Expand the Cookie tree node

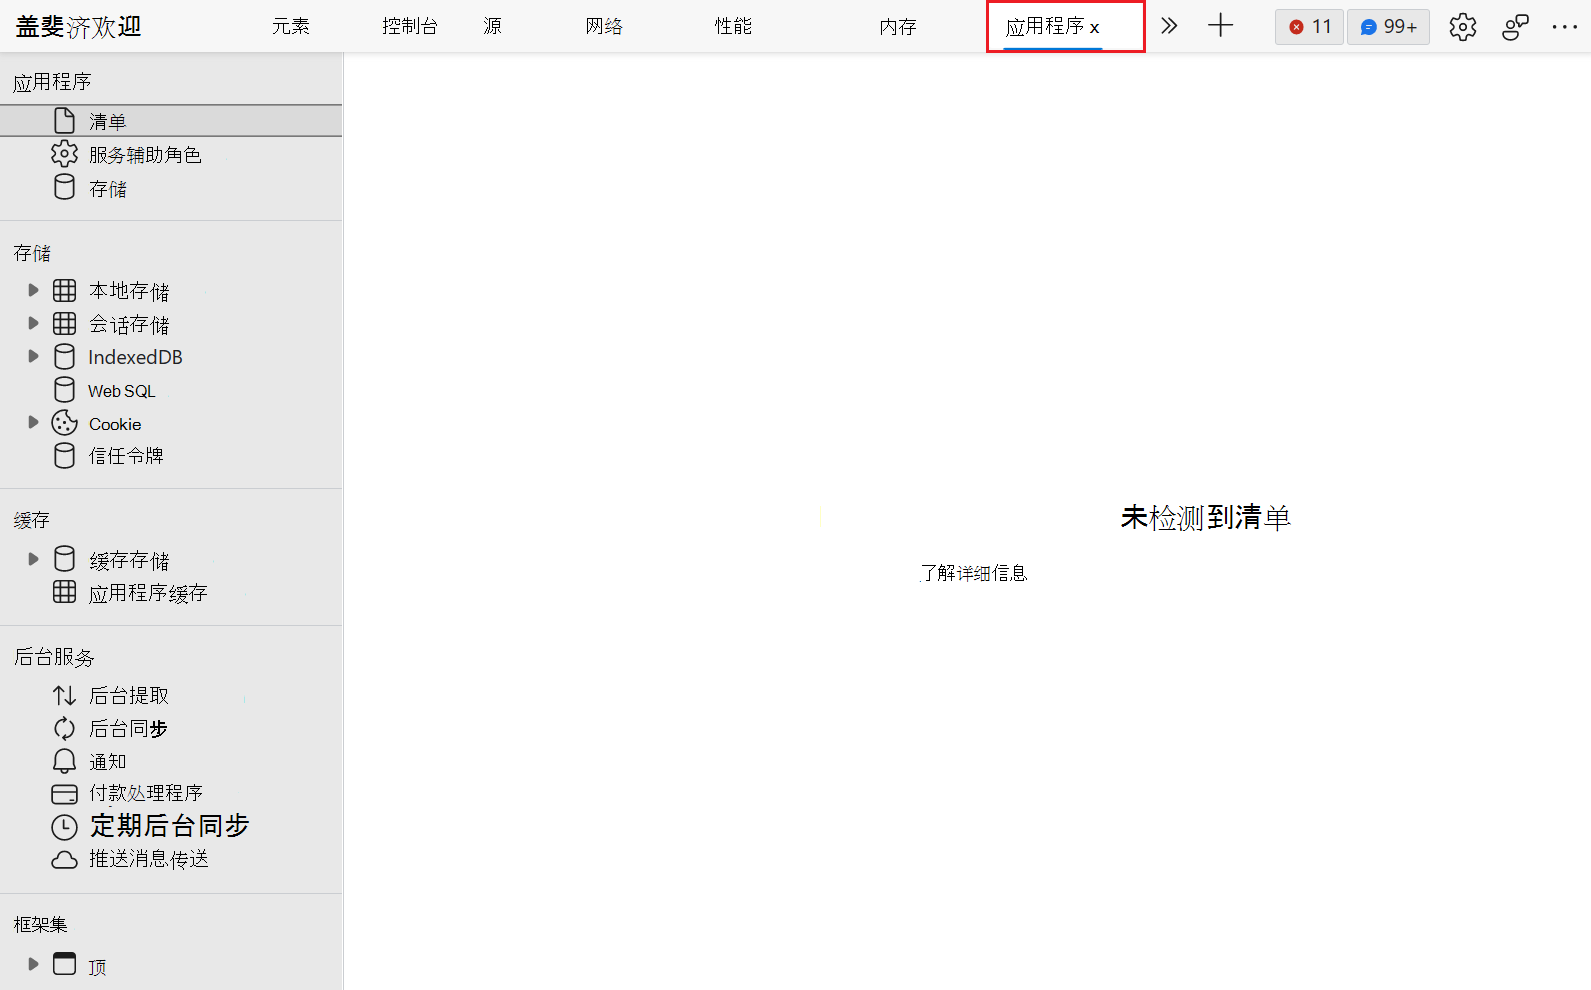coord(33,422)
